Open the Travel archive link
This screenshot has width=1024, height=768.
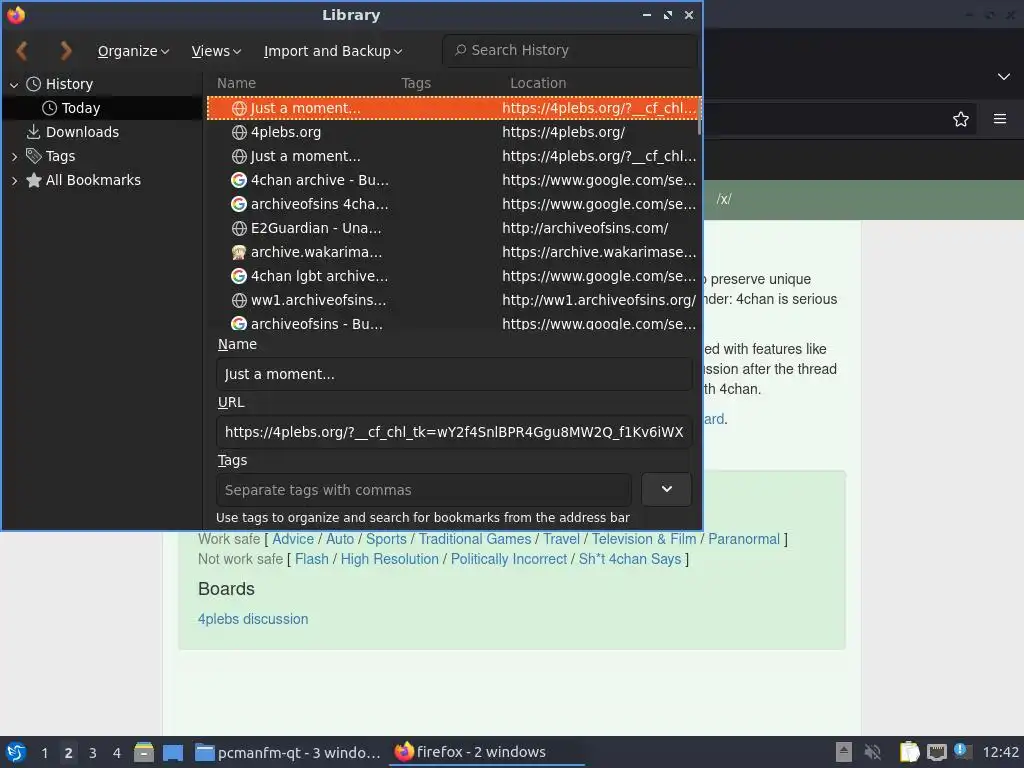click(562, 539)
